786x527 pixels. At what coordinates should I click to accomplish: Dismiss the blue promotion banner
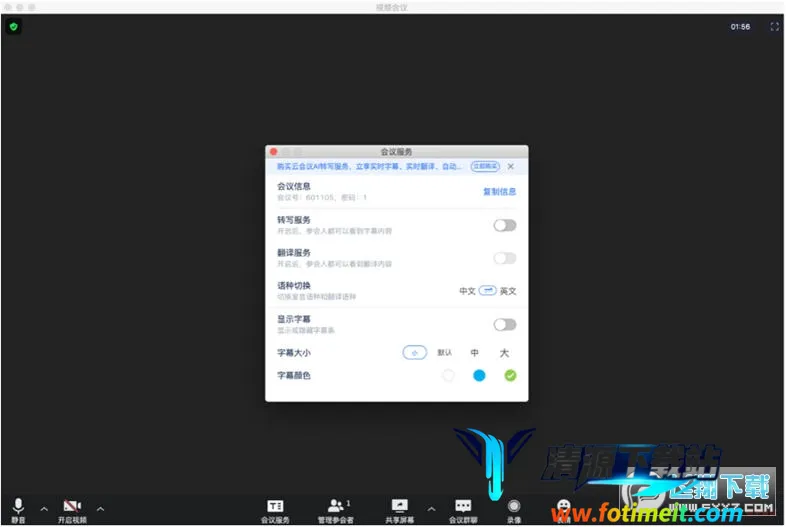tap(511, 167)
